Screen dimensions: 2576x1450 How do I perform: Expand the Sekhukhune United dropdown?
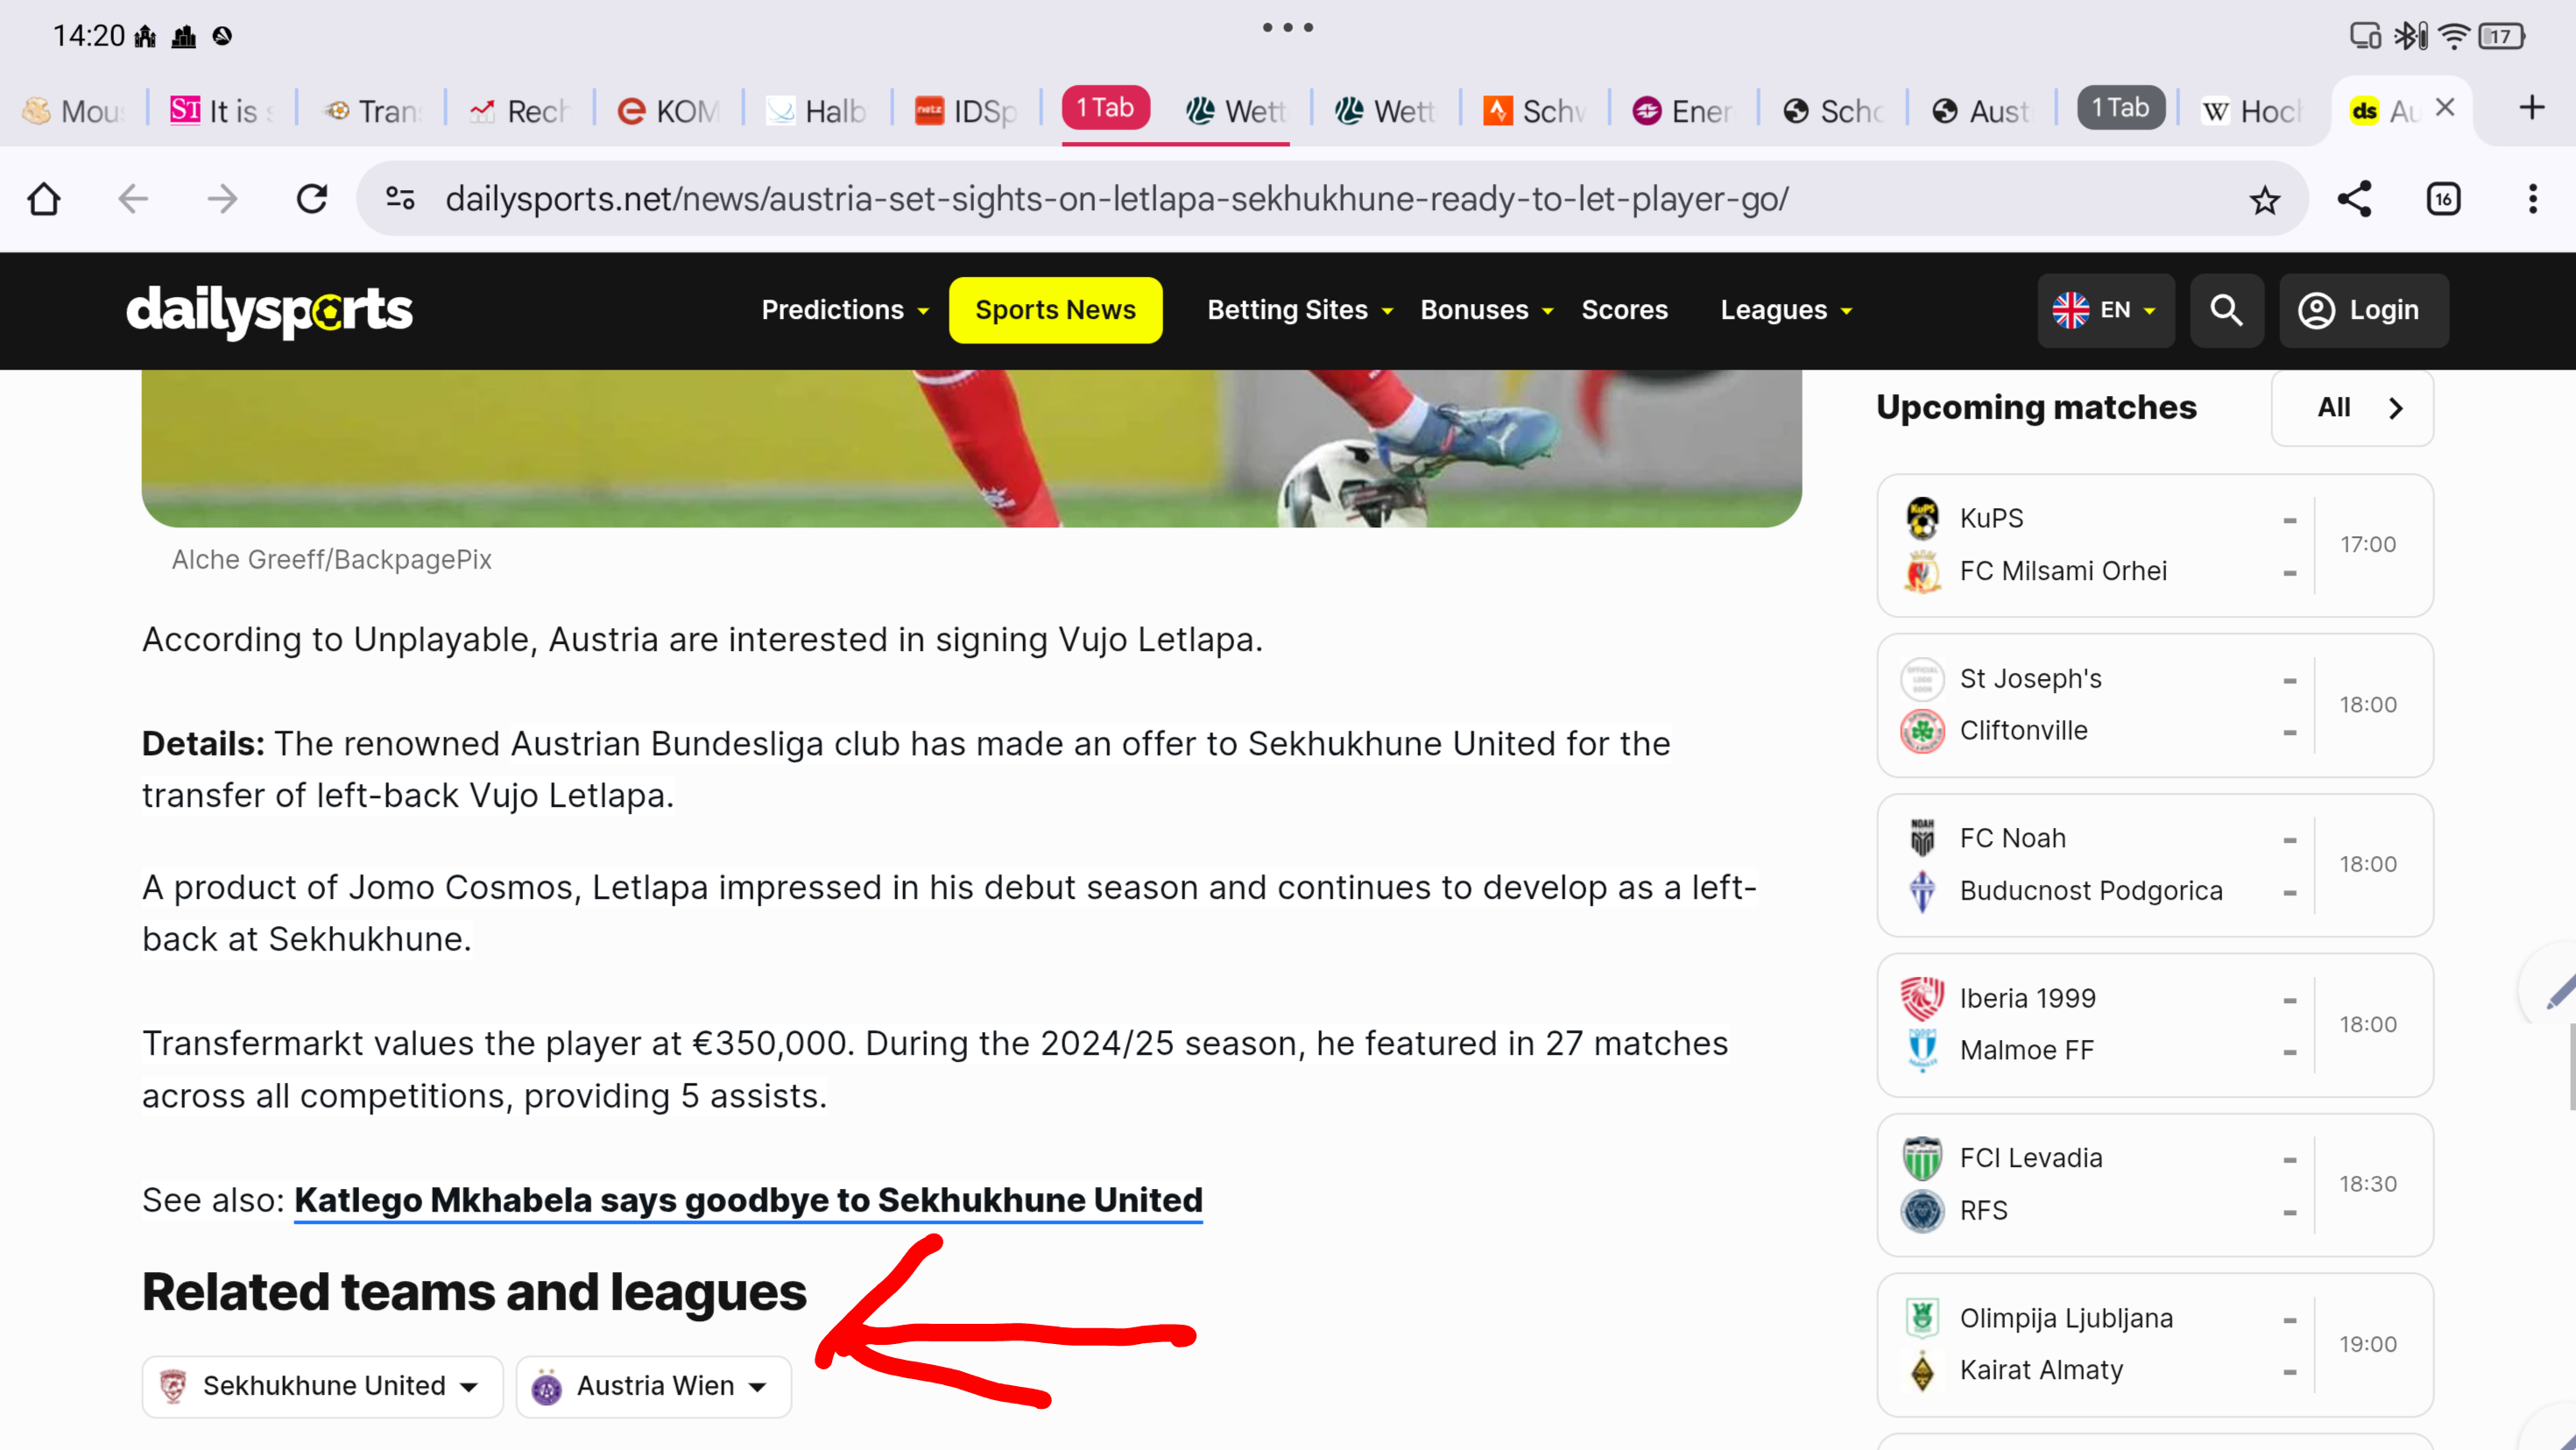pyautogui.click(x=322, y=1386)
